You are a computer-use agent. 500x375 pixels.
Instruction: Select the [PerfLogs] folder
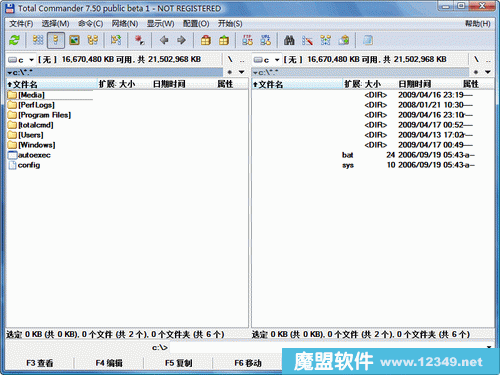(x=36, y=105)
